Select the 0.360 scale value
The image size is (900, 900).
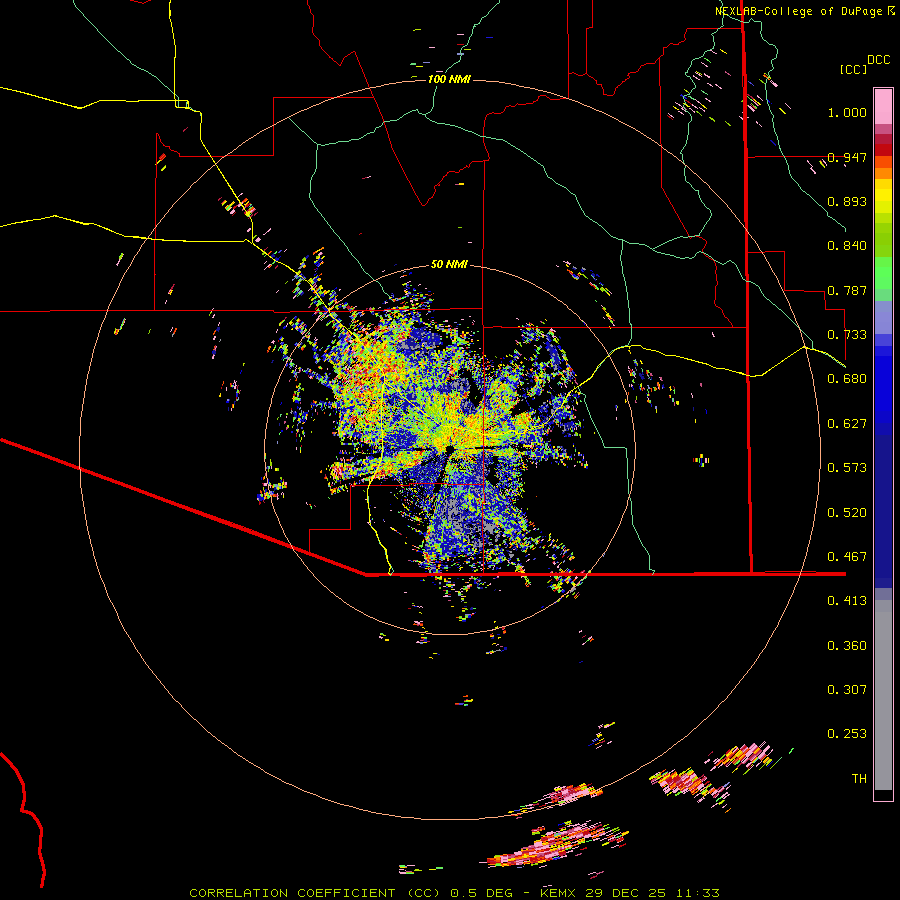[847, 646]
